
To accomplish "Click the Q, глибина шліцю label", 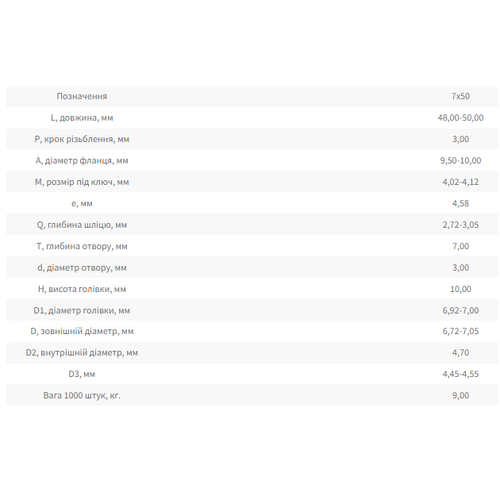I will 82,225.
